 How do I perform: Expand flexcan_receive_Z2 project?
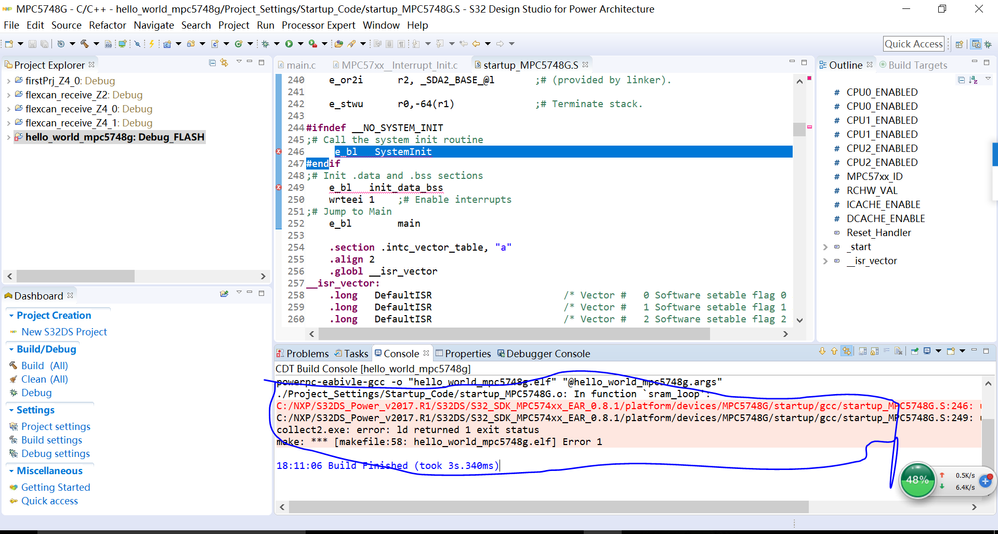point(8,95)
